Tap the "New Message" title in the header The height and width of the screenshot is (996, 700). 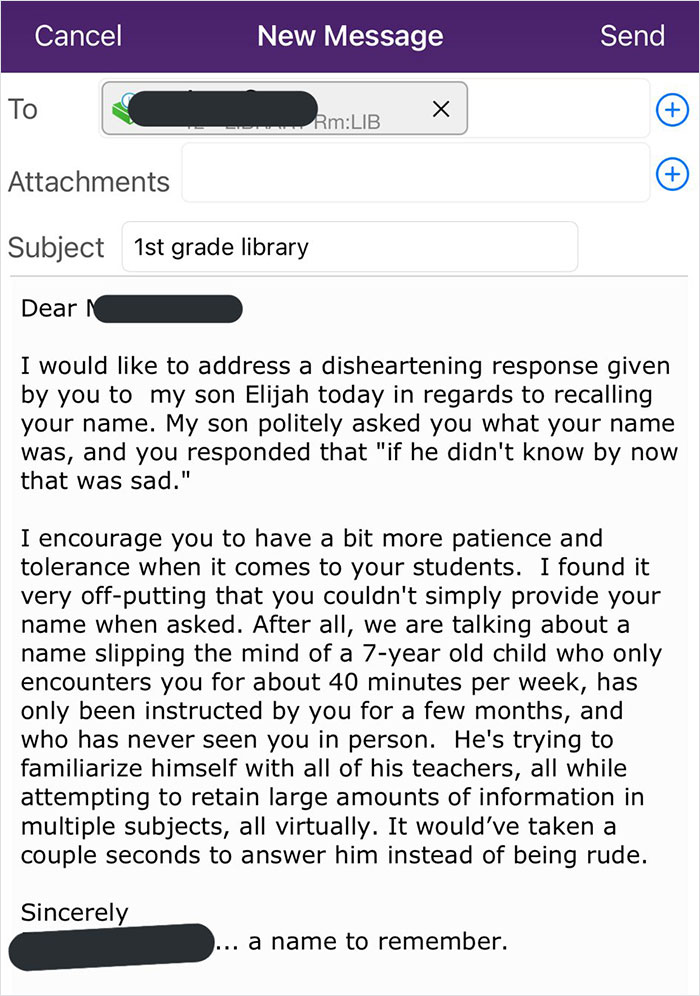coord(350,36)
